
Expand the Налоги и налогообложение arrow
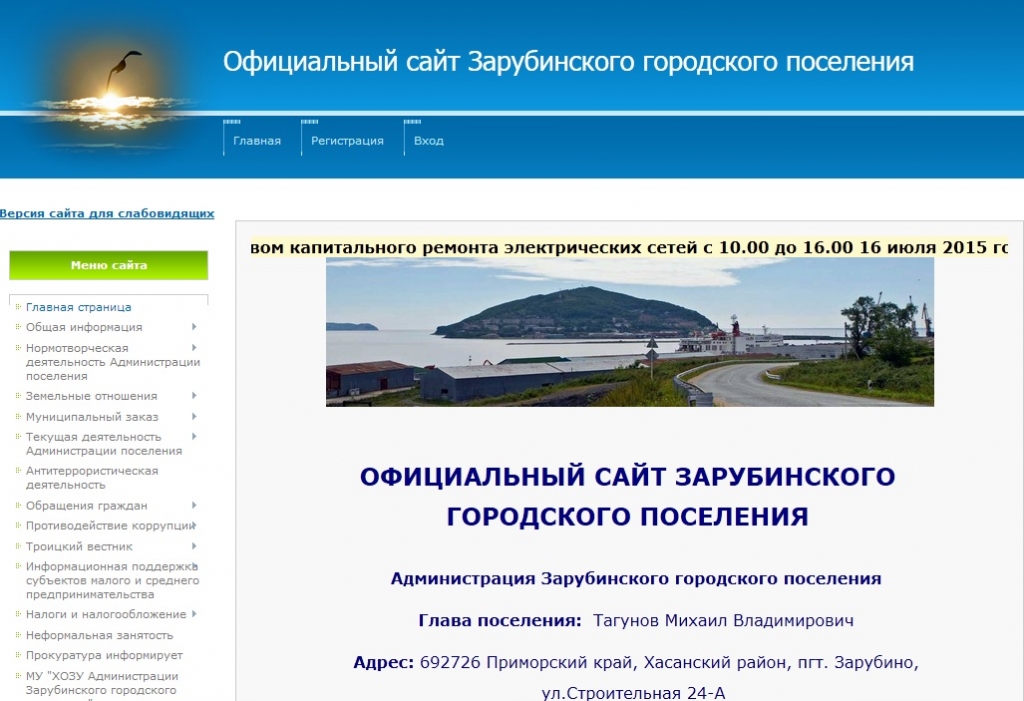click(194, 614)
